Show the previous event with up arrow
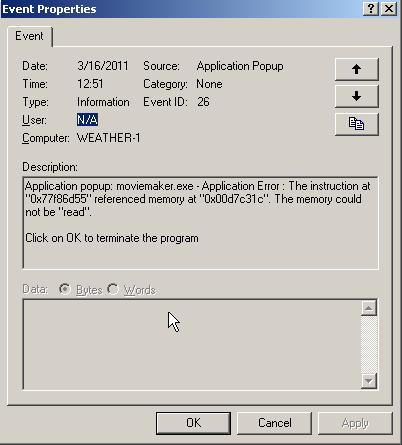The width and height of the screenshot is (402, 445). click(x=356, y=69)
